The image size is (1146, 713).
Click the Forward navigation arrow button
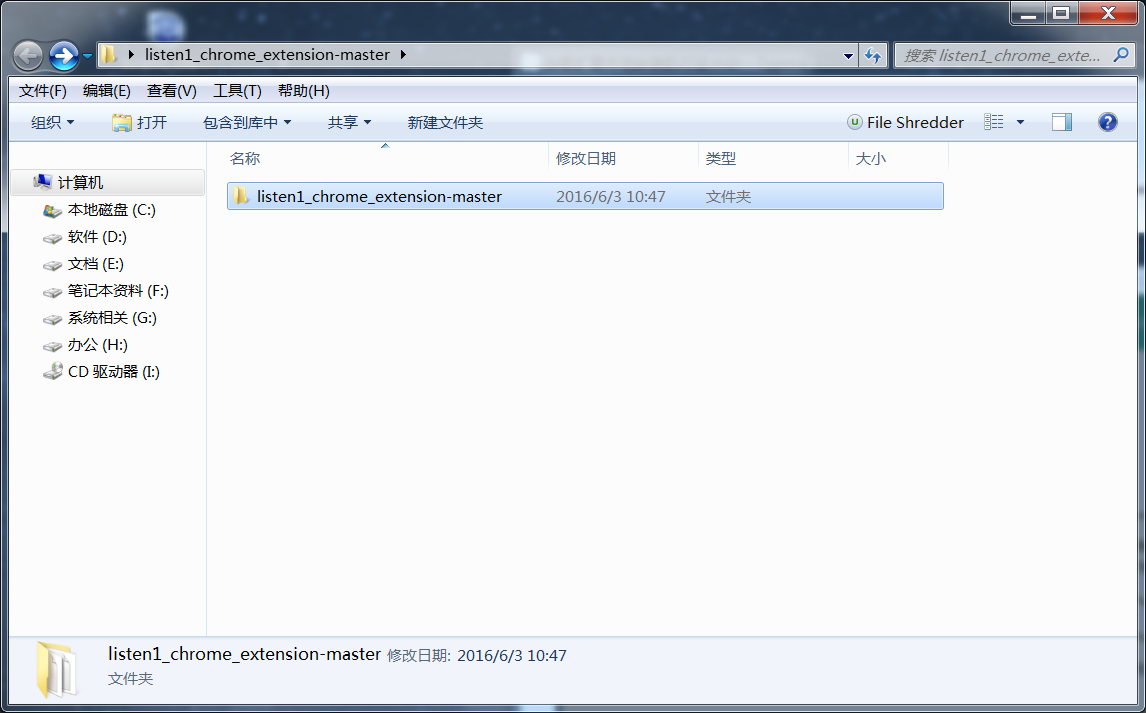click(x=63, y=55)
